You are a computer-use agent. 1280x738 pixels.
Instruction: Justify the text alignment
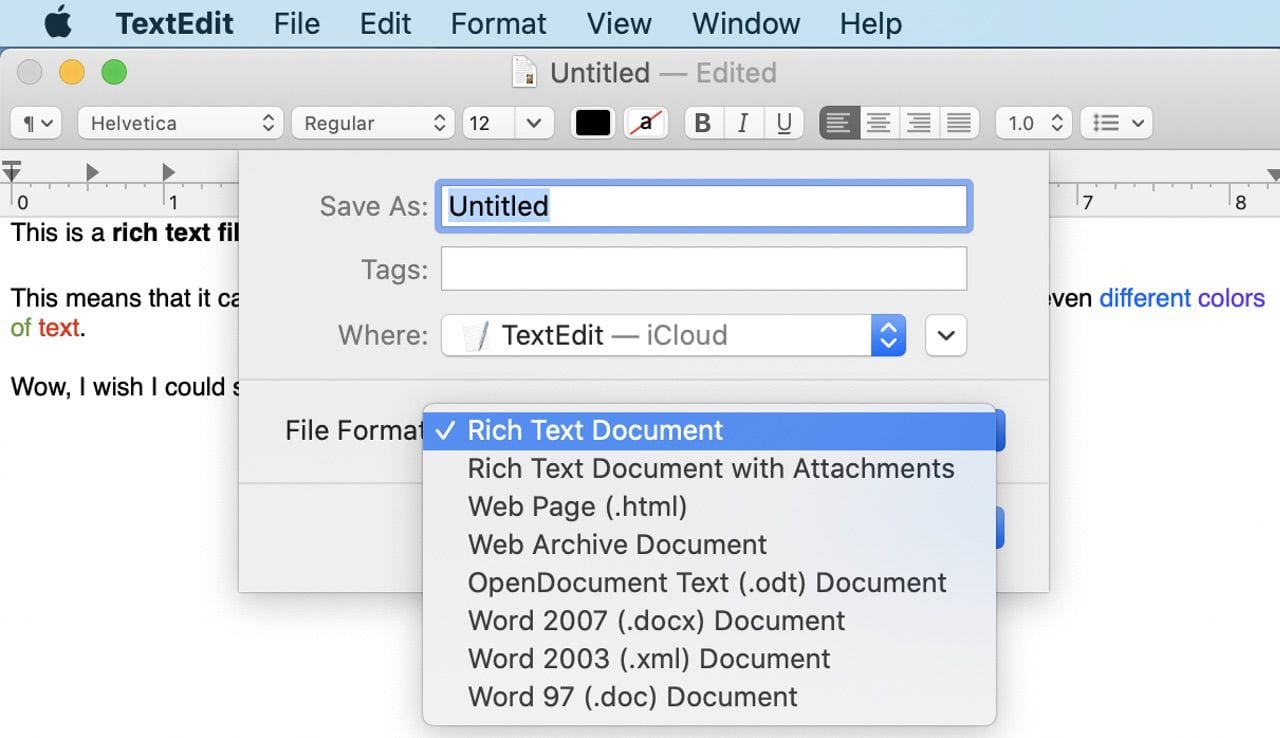point(958,123)
